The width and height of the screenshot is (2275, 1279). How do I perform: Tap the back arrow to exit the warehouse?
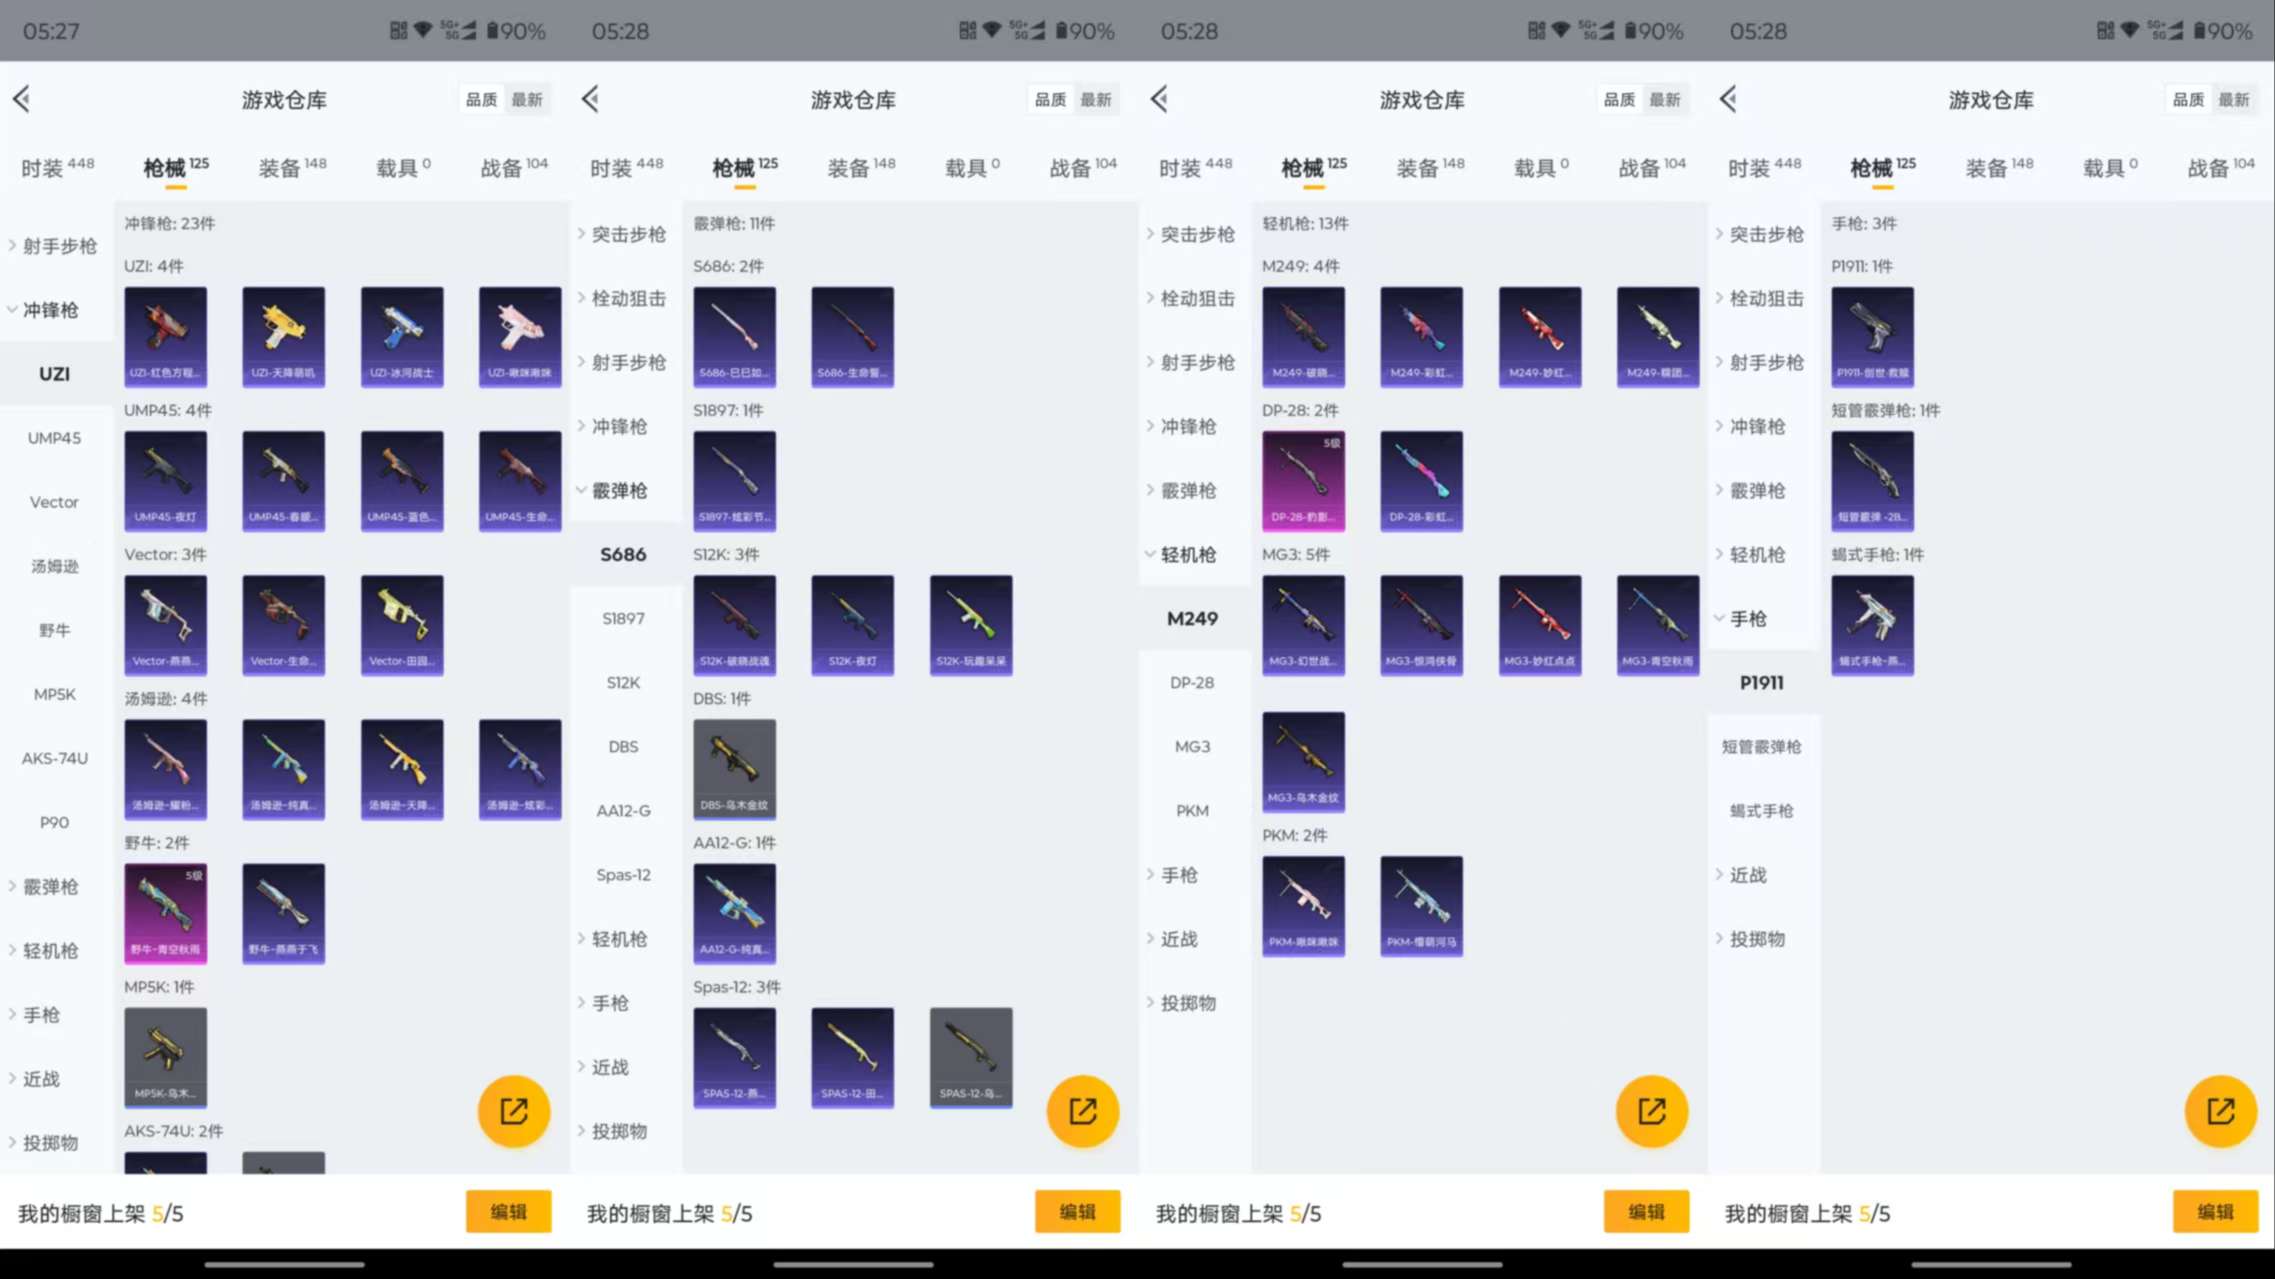tap(20, 99)
